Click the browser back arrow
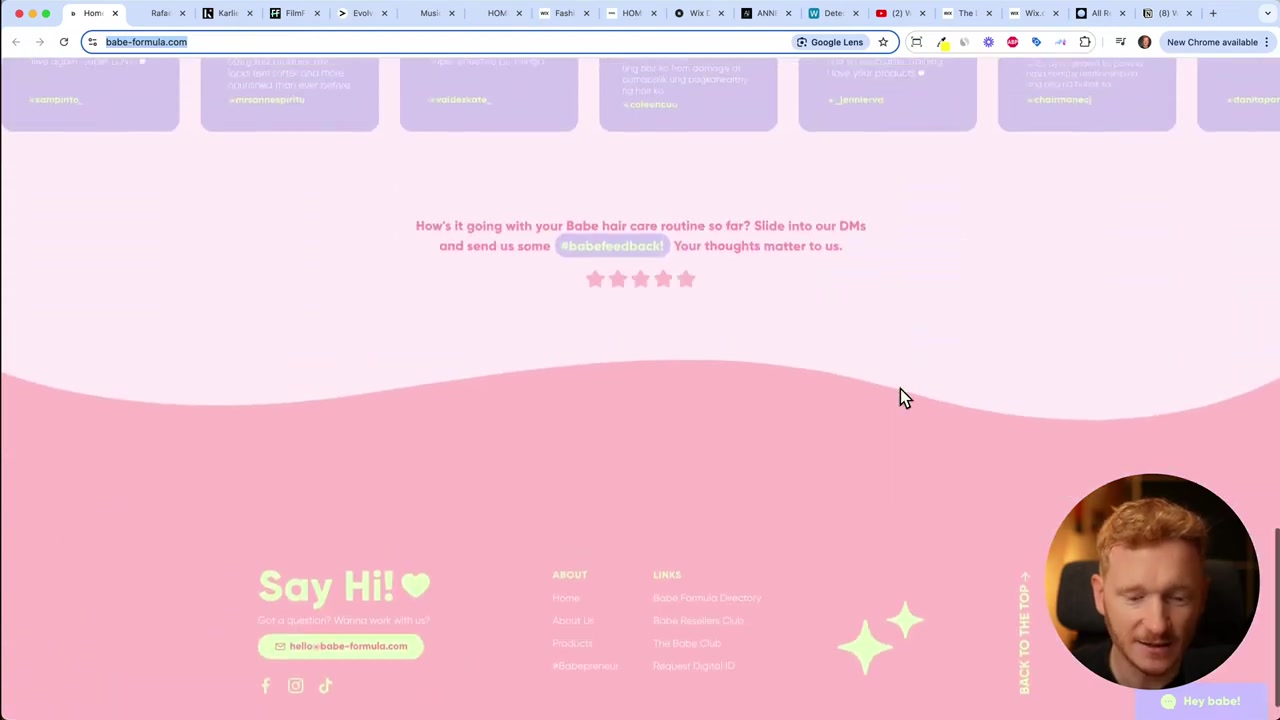The image size is (1280, 720). 16,42
